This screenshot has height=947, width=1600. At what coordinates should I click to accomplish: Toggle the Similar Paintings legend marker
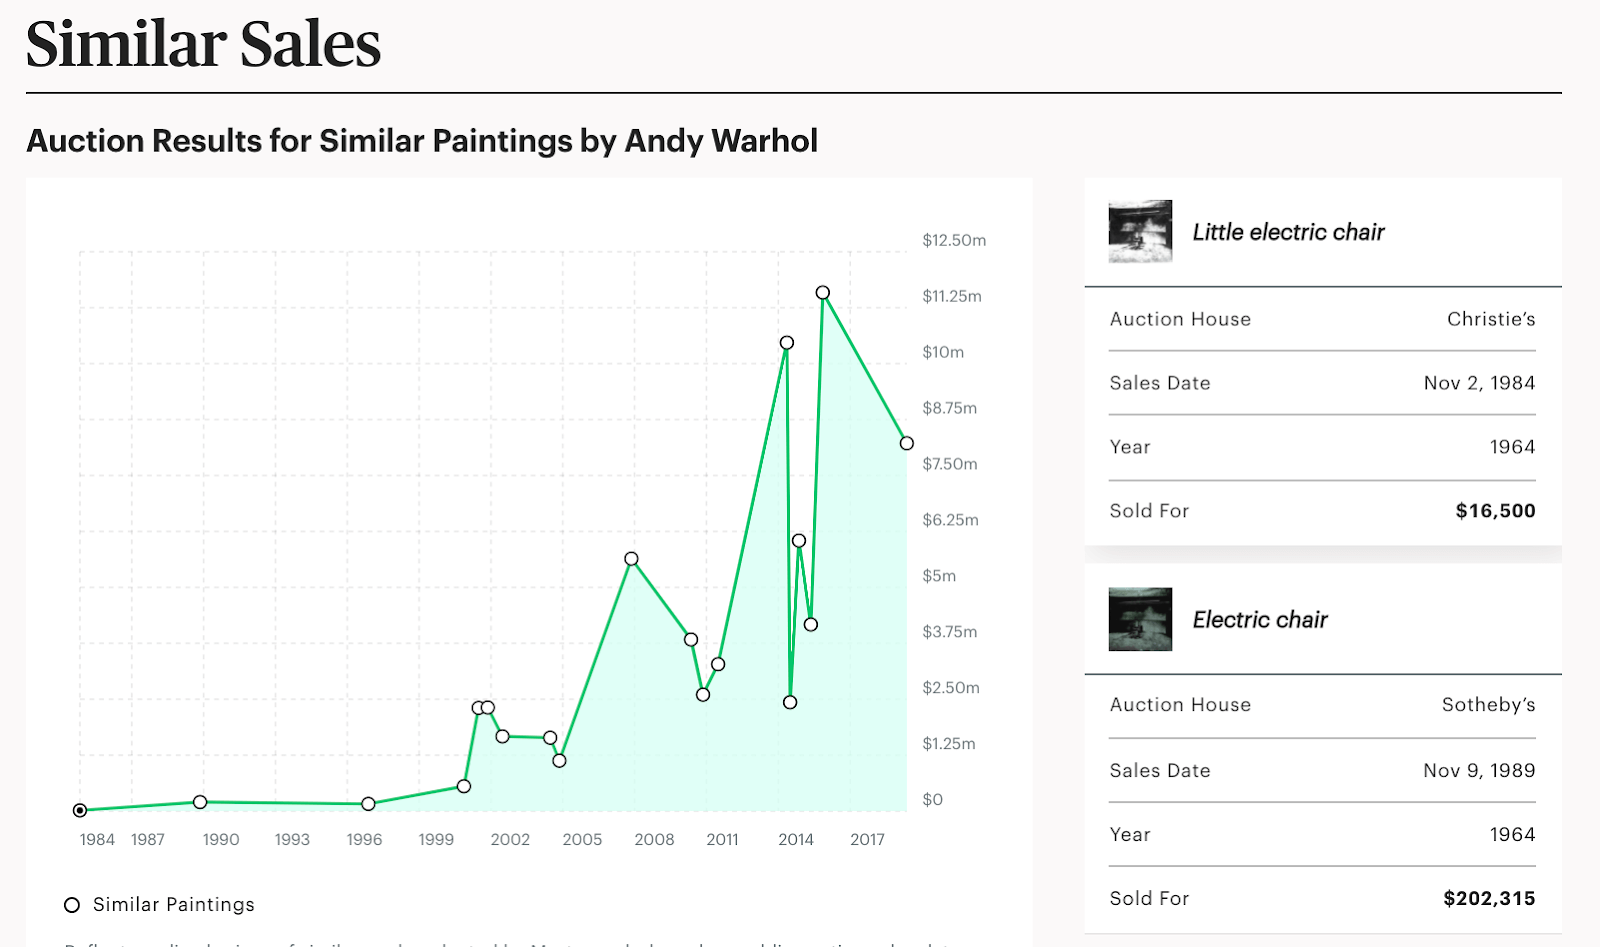pyautogui.click(x=72, y=905)
